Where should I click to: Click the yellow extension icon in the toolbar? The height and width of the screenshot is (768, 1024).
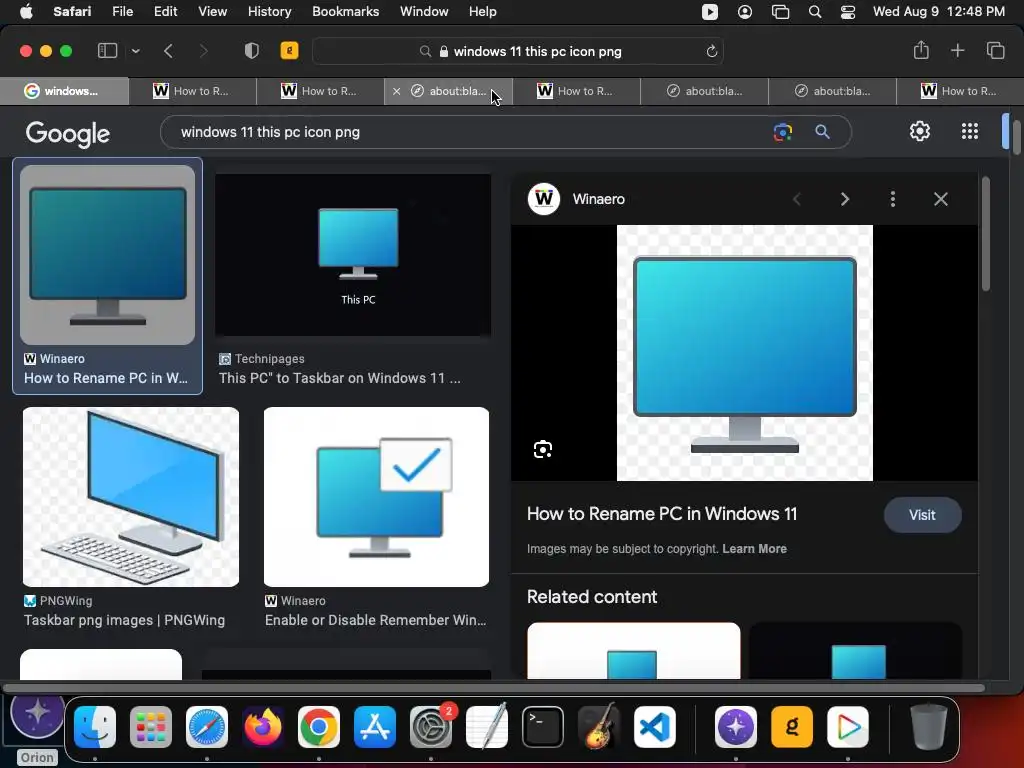(x=289, y=50)
